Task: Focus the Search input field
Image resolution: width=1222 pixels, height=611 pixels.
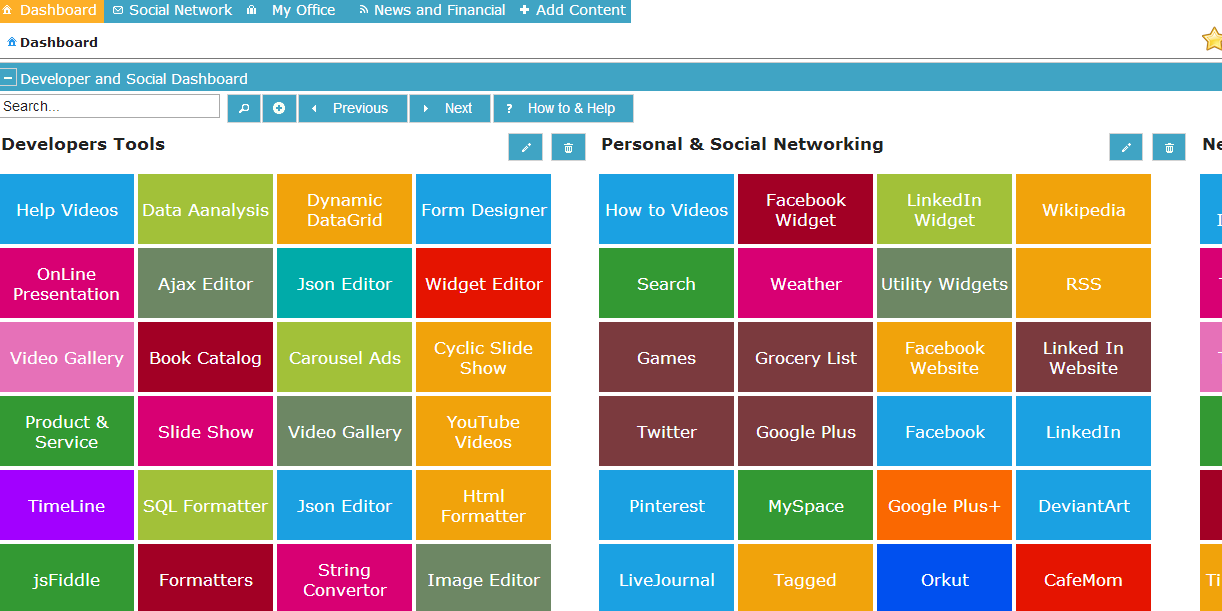Action: click(110, 106)
